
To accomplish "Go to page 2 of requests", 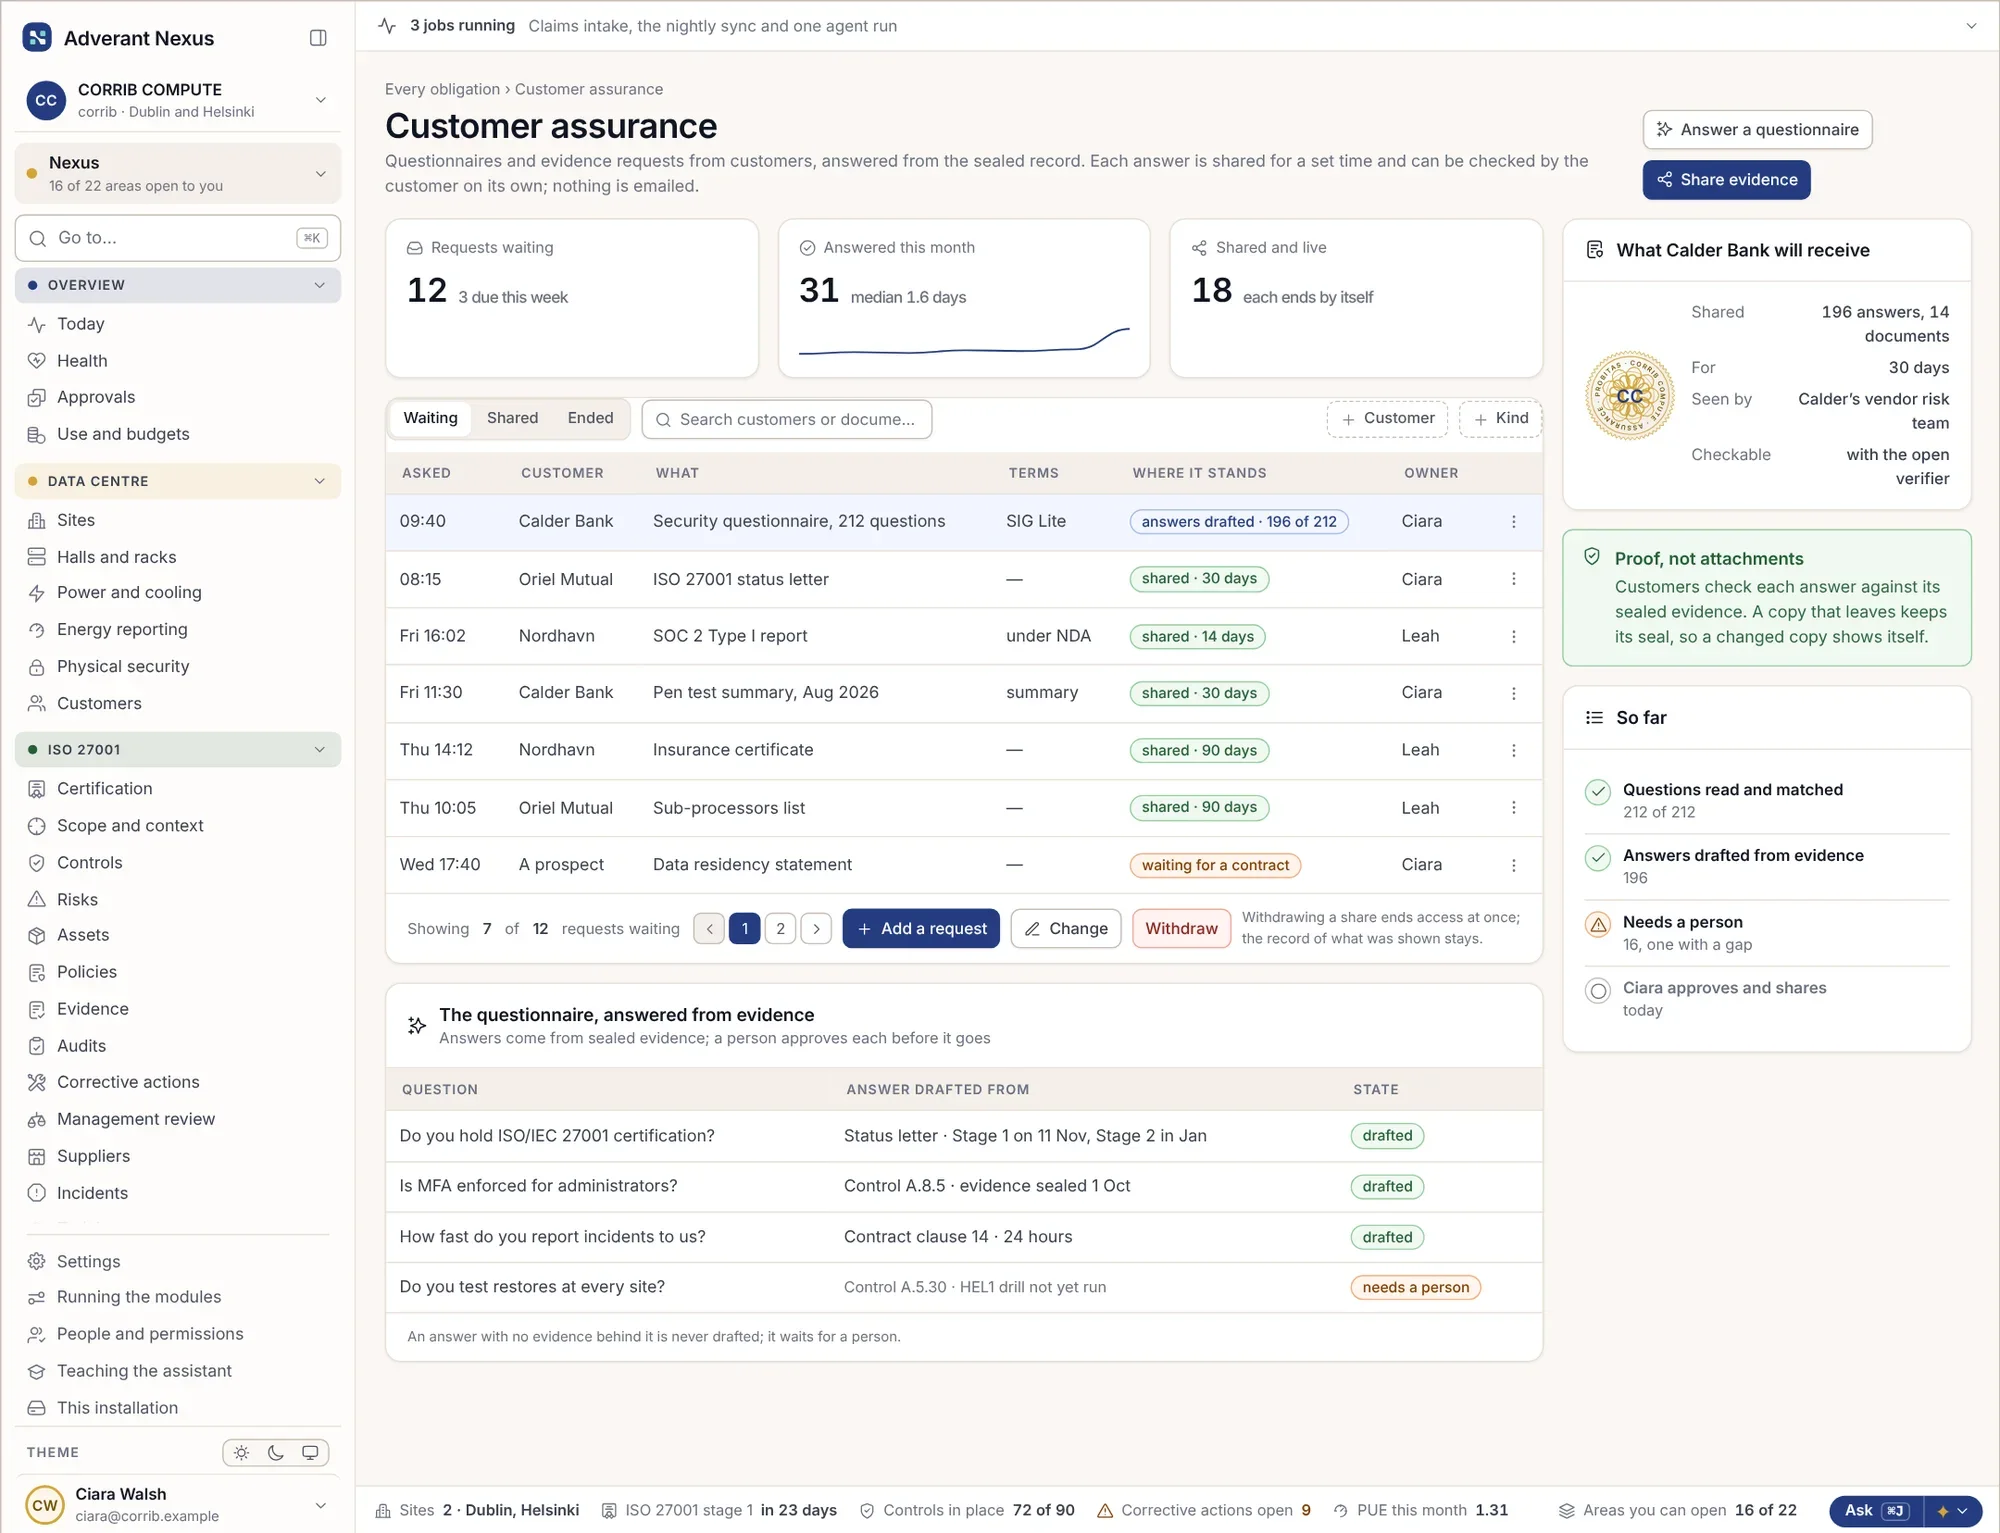I will click(x=781, y=929).
